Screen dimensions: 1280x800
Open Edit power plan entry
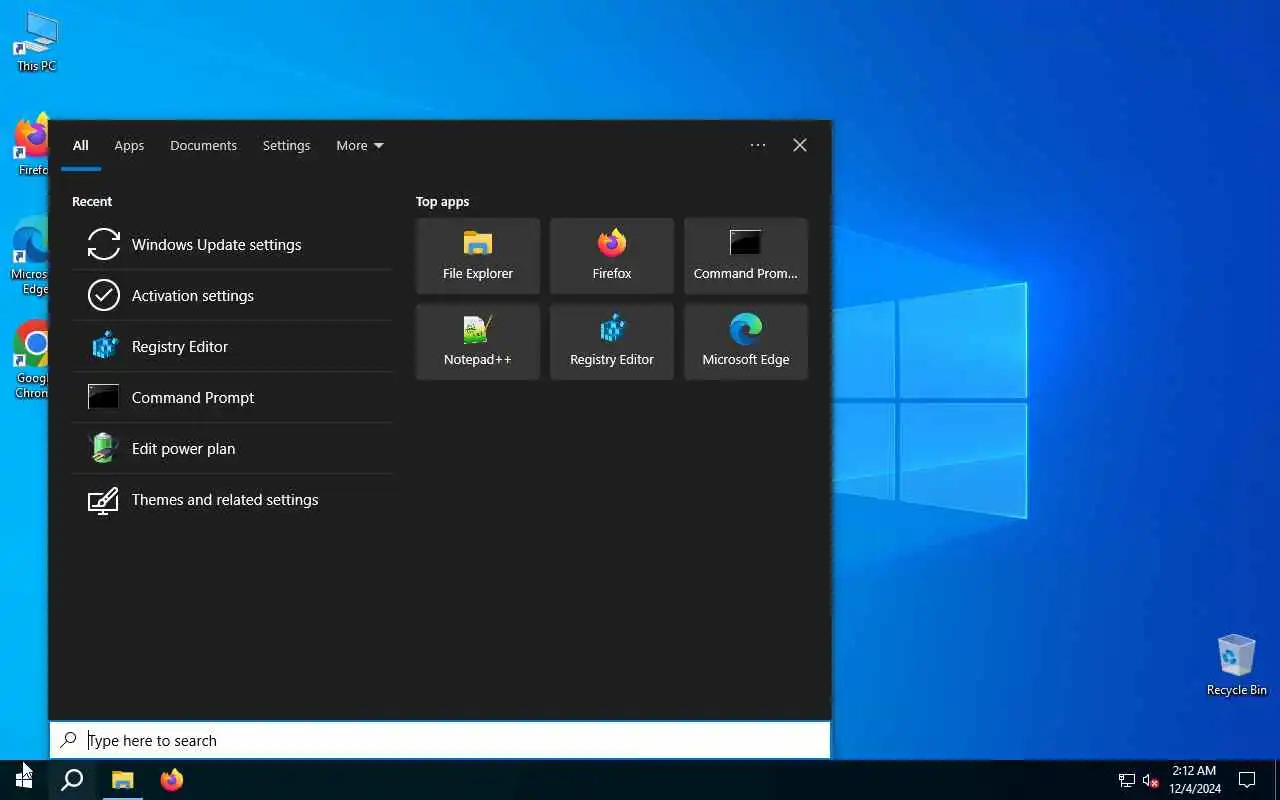click(x=232, y=448)
